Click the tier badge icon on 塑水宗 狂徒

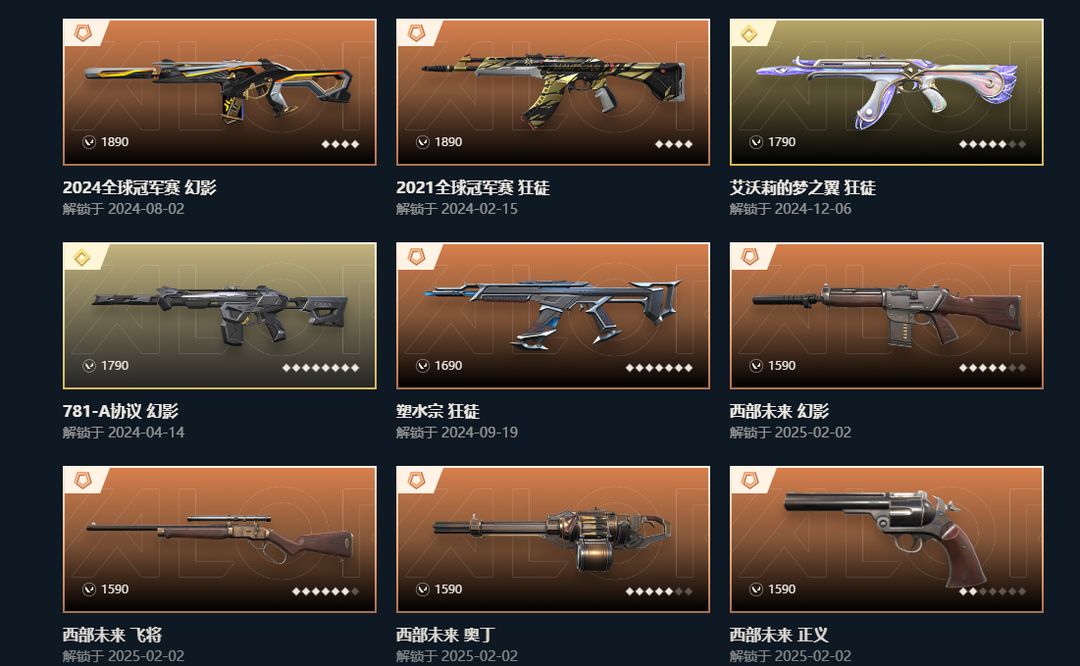tap(416, 257)
